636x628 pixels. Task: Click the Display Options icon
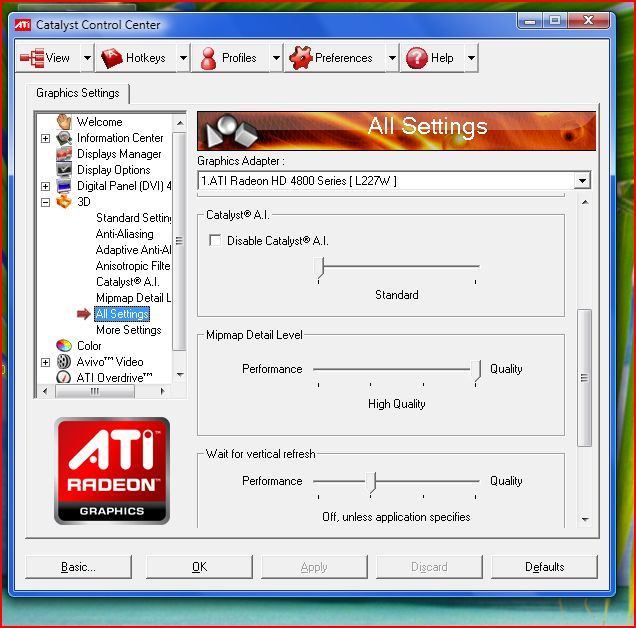[64, 170]
